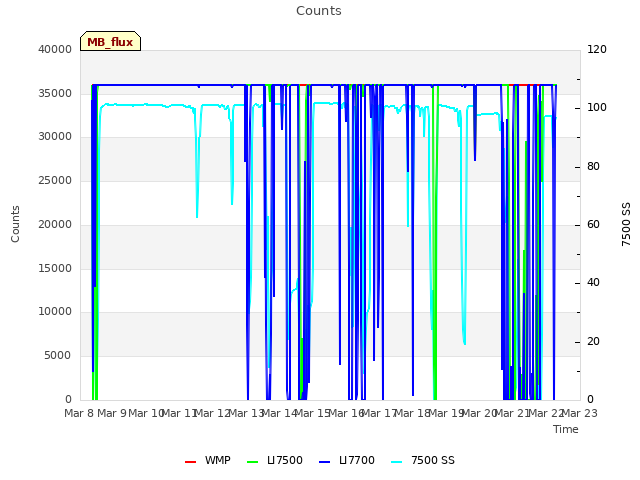
Task: Click the Mar 18 date tick
Action: (412, 413)
